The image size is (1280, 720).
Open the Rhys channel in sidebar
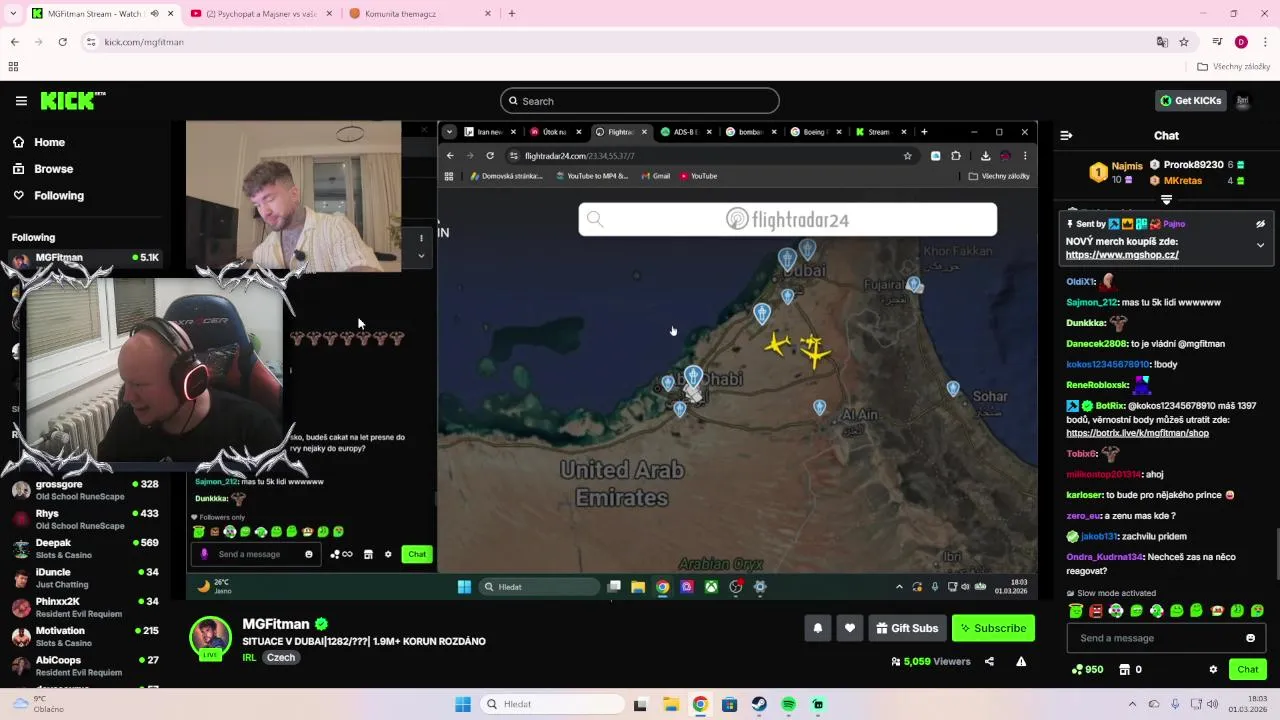pyautogui.click(x=85, y=519)
